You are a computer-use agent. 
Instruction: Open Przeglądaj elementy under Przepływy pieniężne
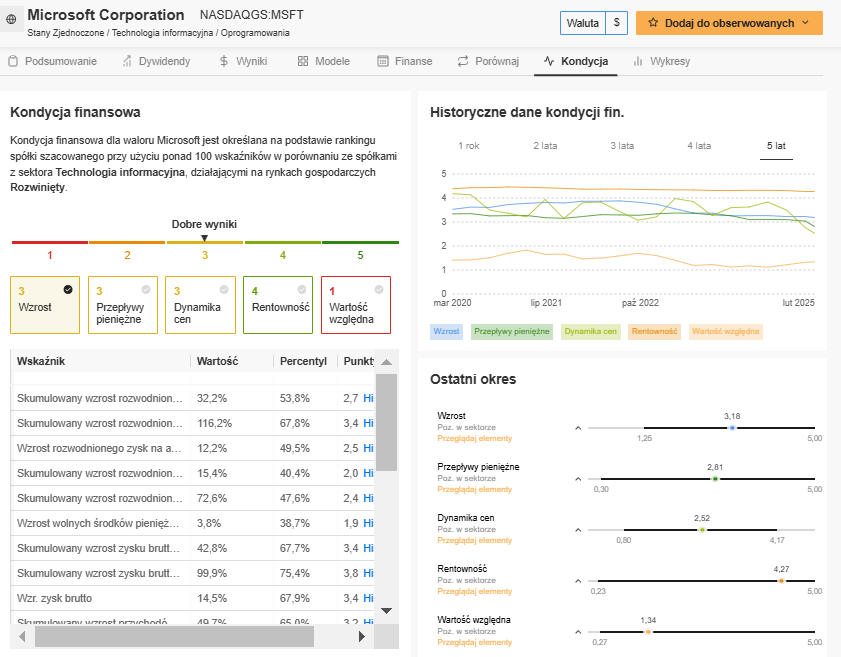click(475, 489)
